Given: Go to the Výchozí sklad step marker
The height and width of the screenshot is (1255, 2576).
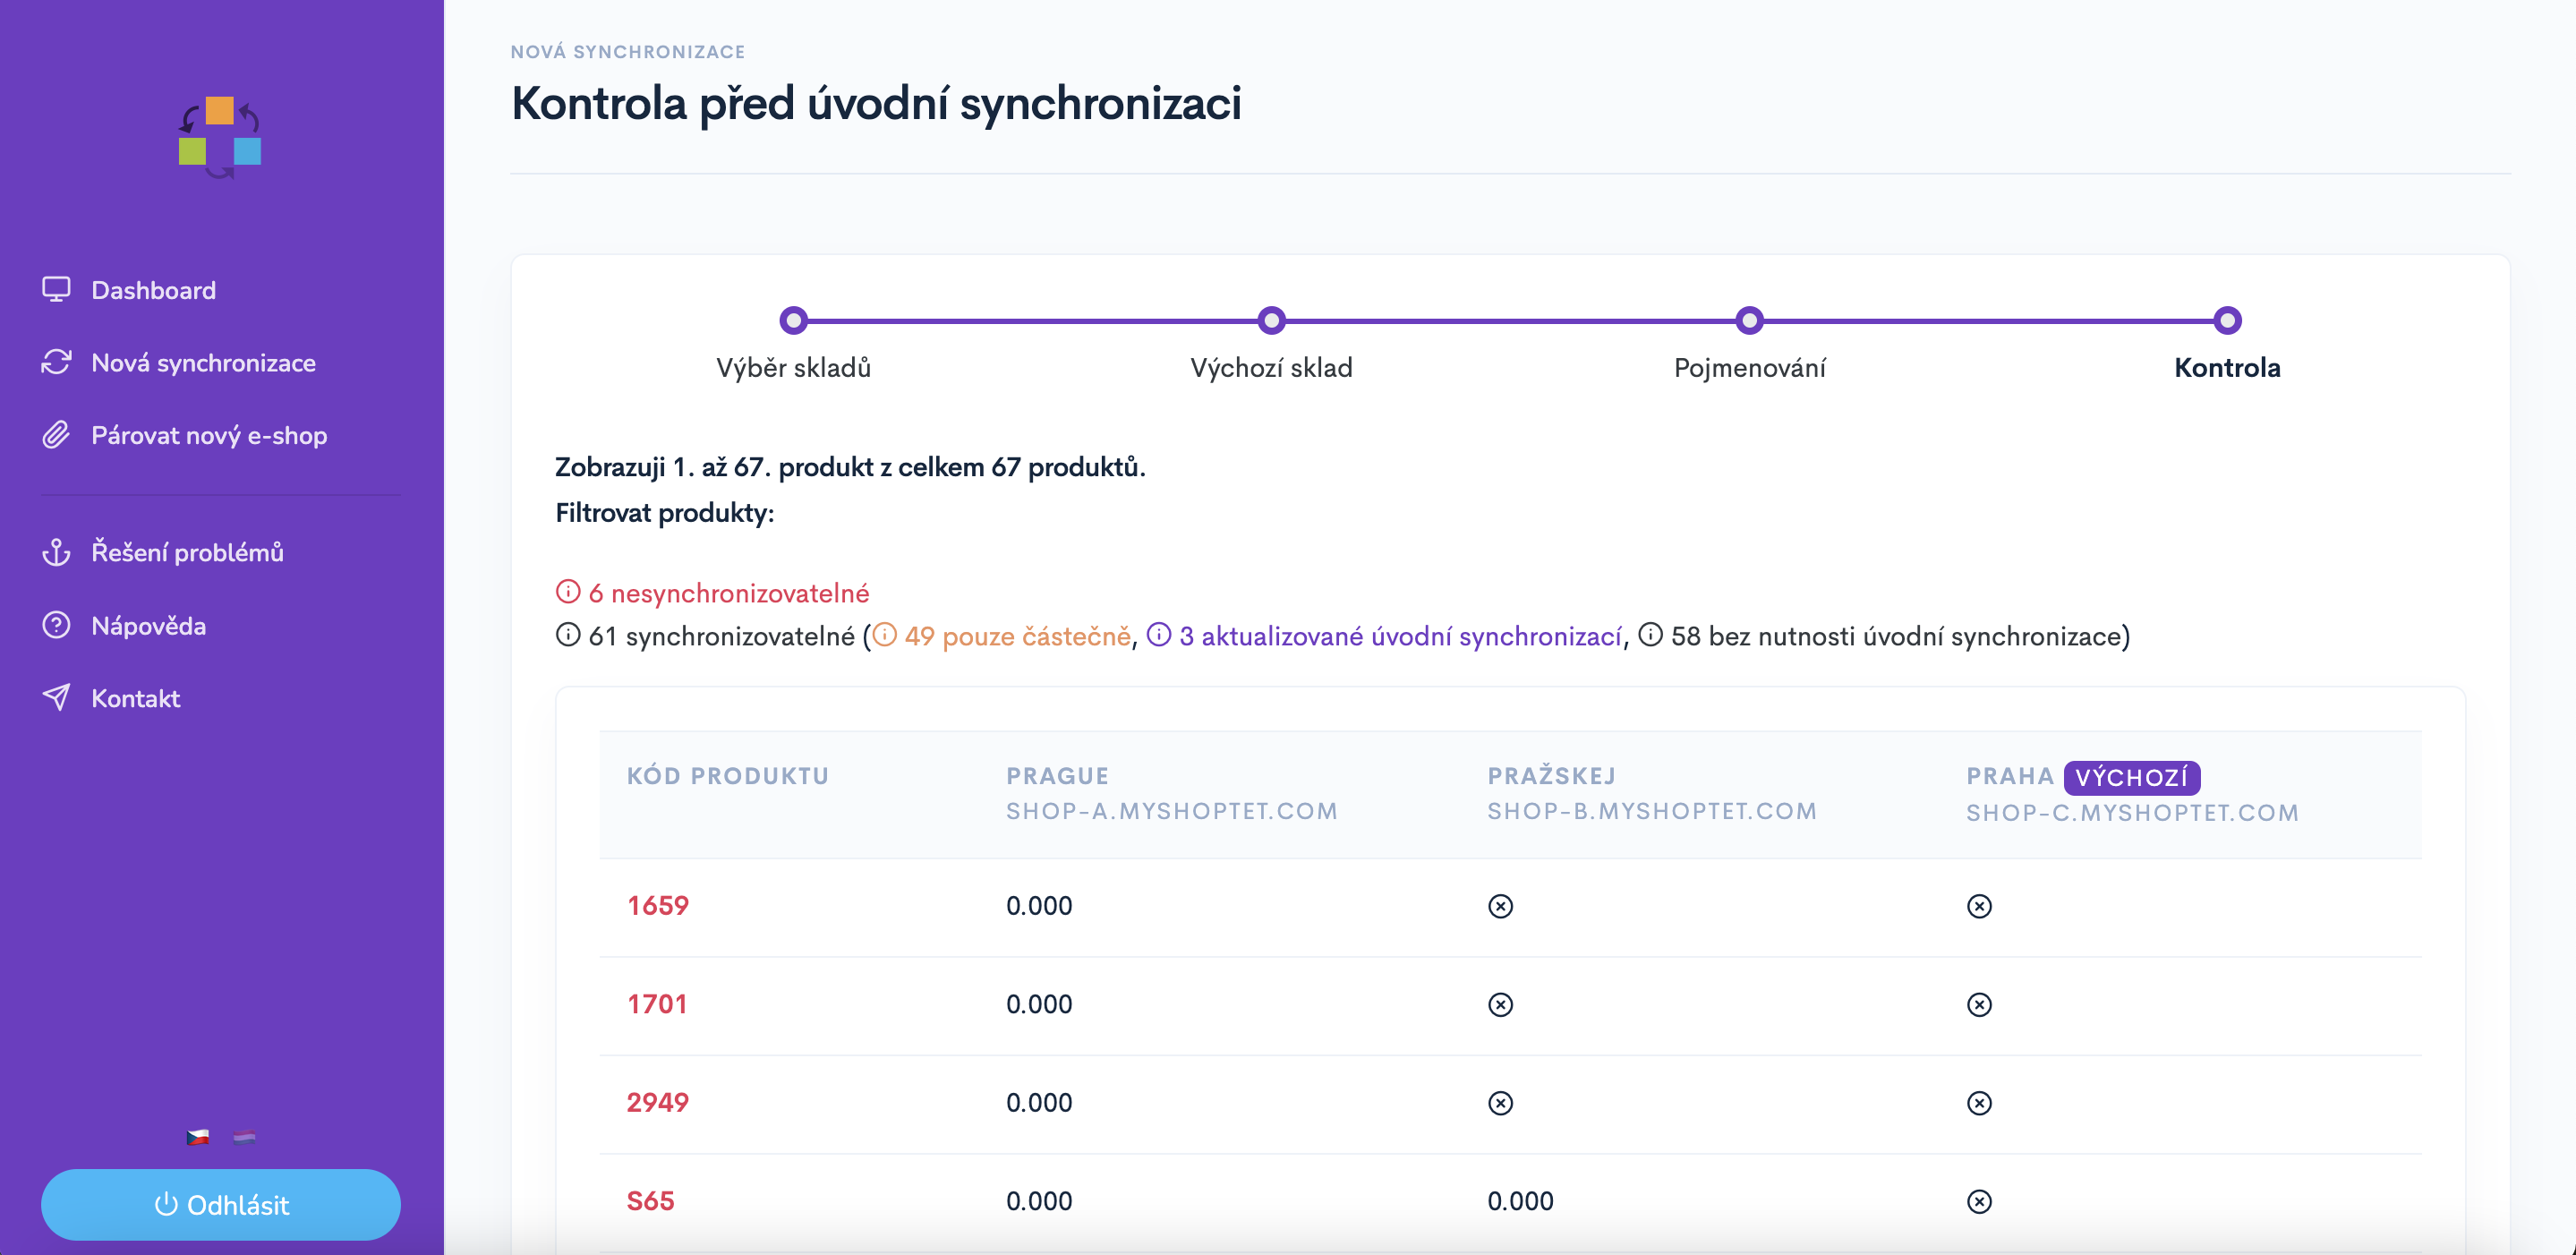Looking at the screenshot, I should point(1271,320).
